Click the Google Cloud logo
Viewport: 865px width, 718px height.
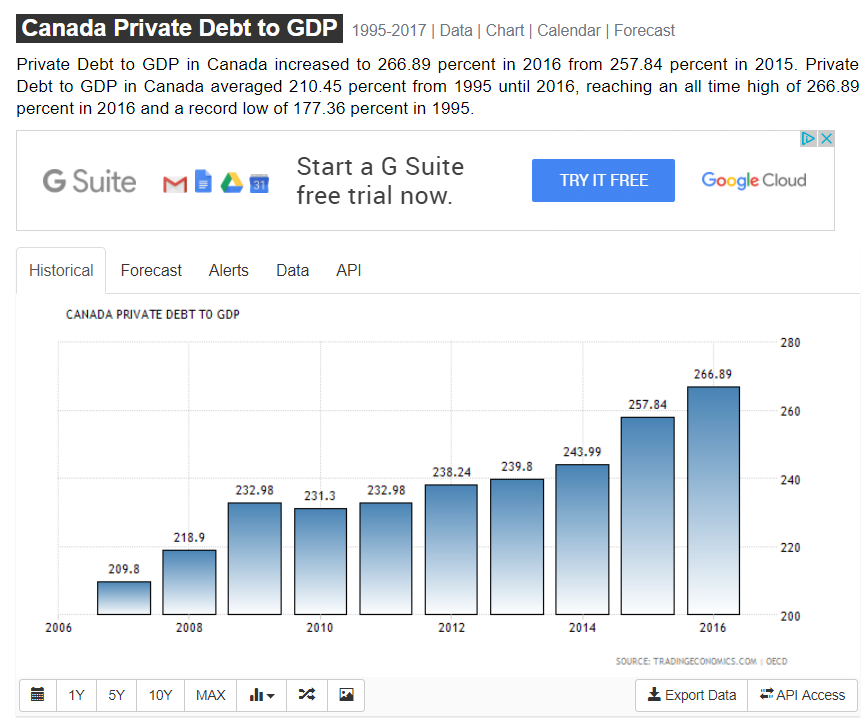point(753,181)
